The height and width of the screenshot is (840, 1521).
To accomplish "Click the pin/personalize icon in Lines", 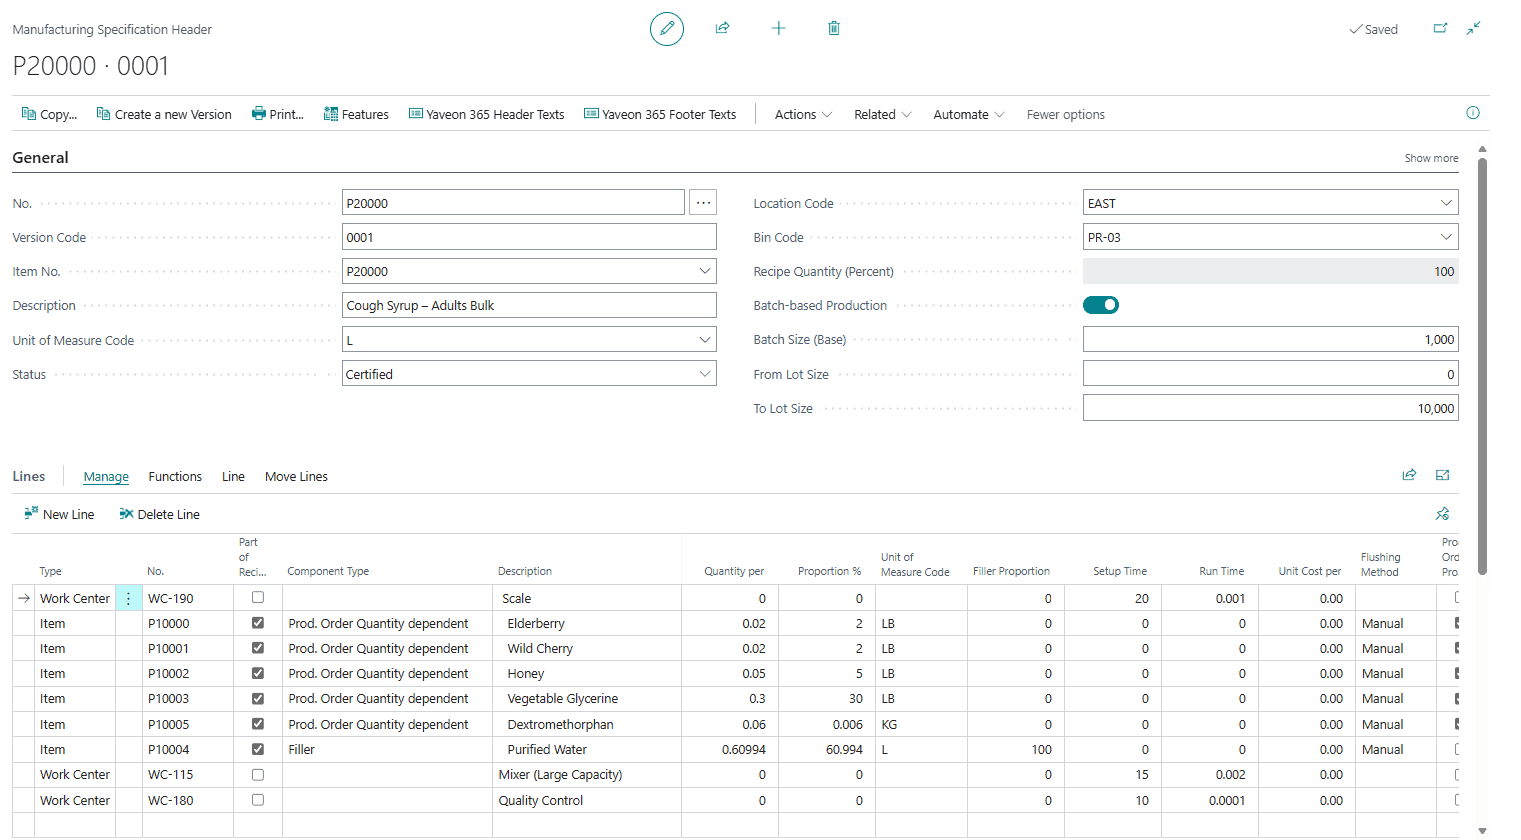I will pos(1442,514).
